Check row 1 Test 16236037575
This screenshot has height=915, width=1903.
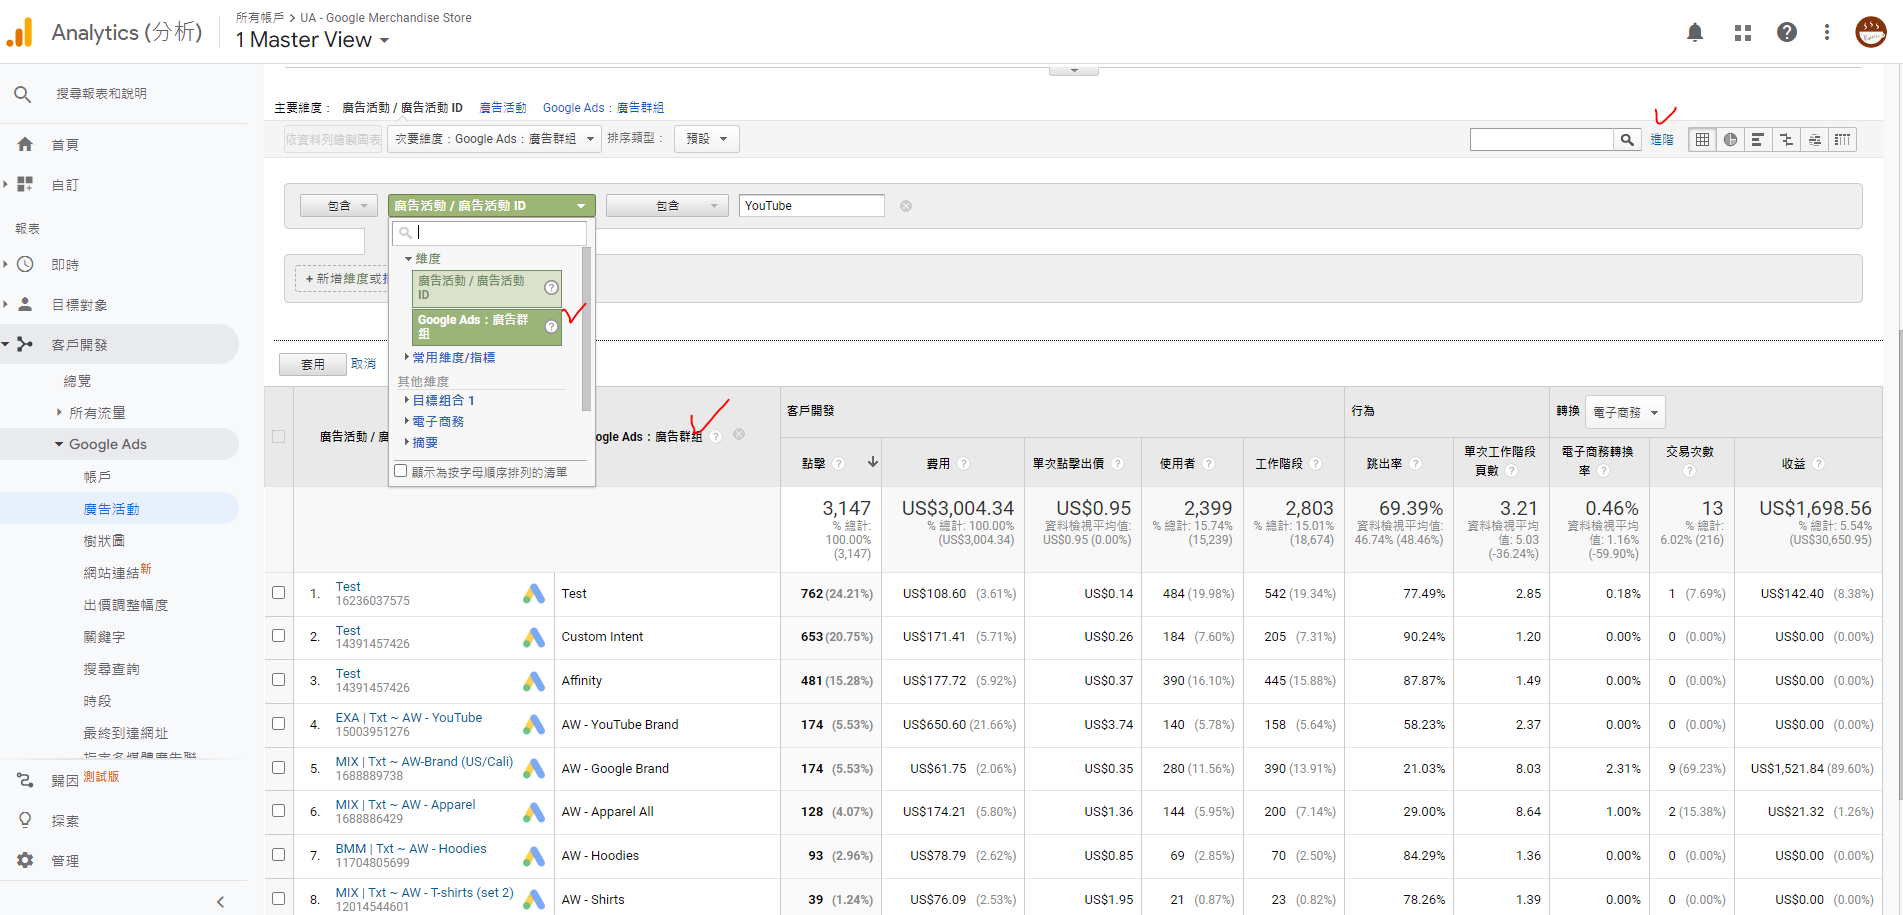279,592
